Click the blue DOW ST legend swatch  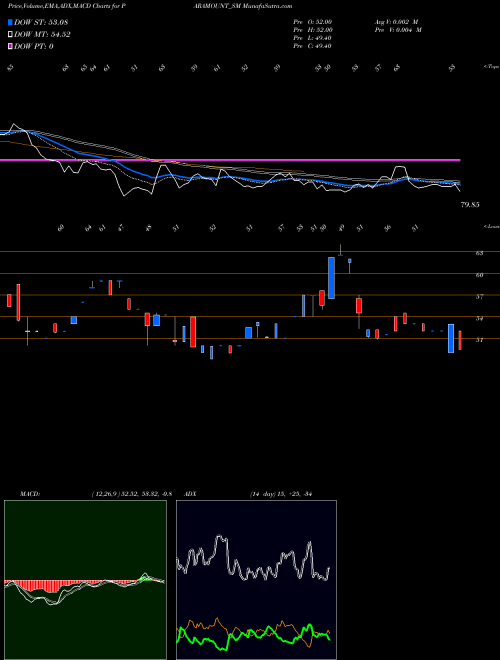point(11,22)
